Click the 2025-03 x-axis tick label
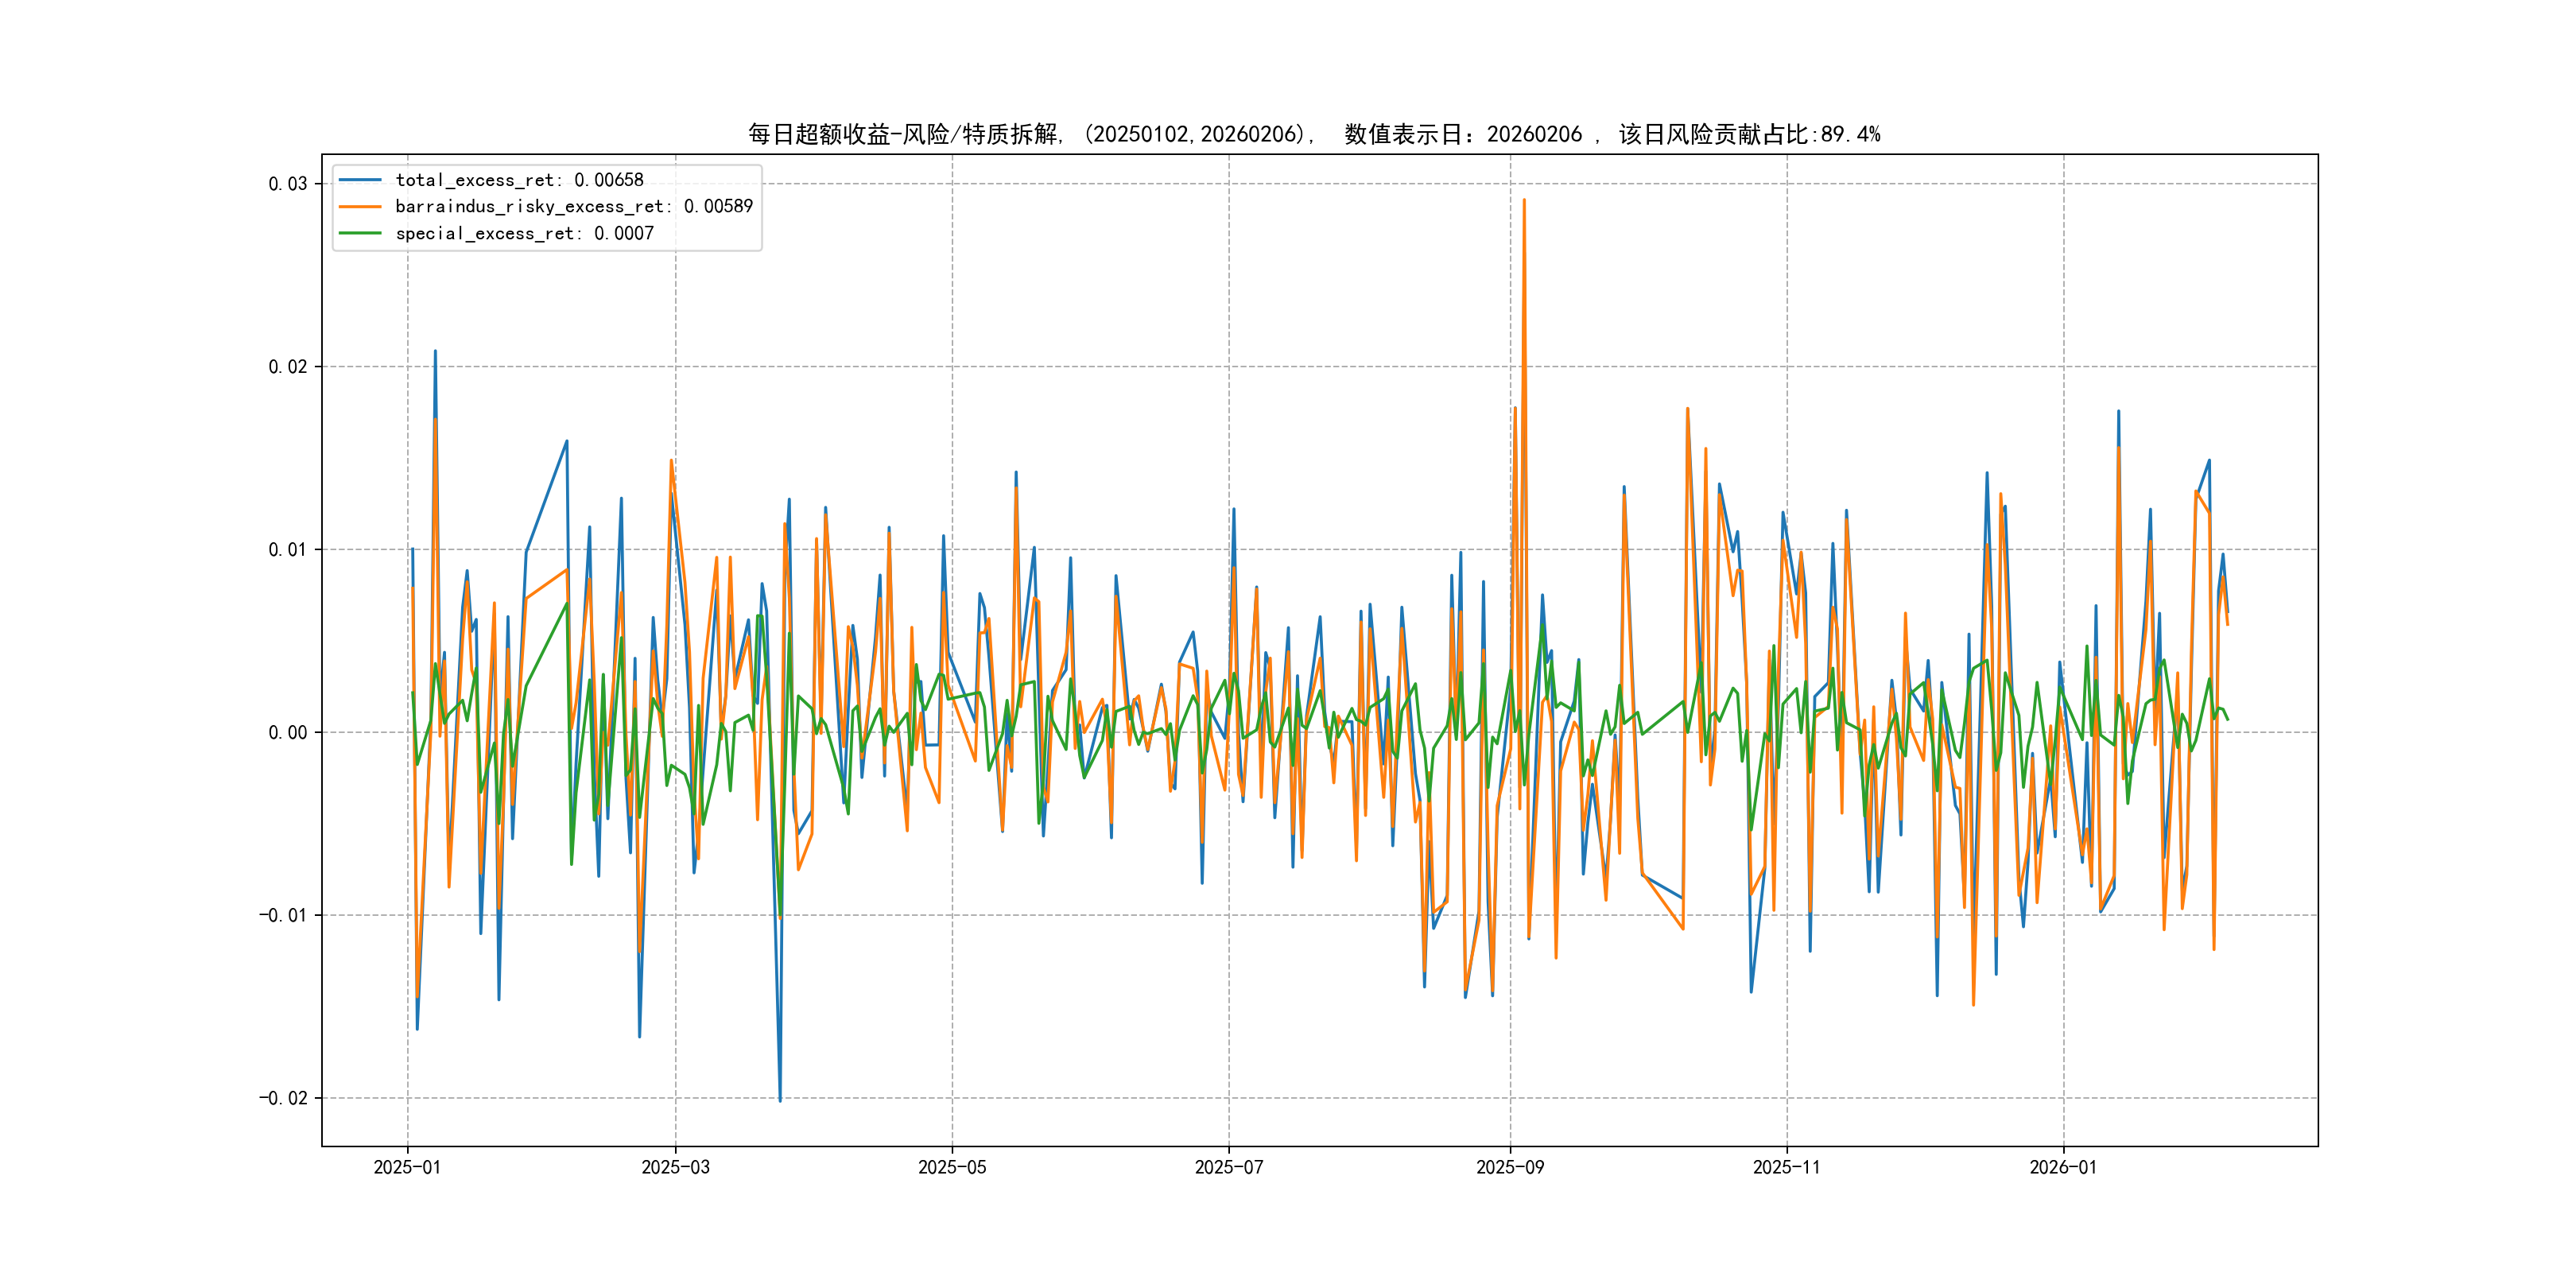The height and width of the screenshot is (1288, 2576). click(x=675, y=1167)
